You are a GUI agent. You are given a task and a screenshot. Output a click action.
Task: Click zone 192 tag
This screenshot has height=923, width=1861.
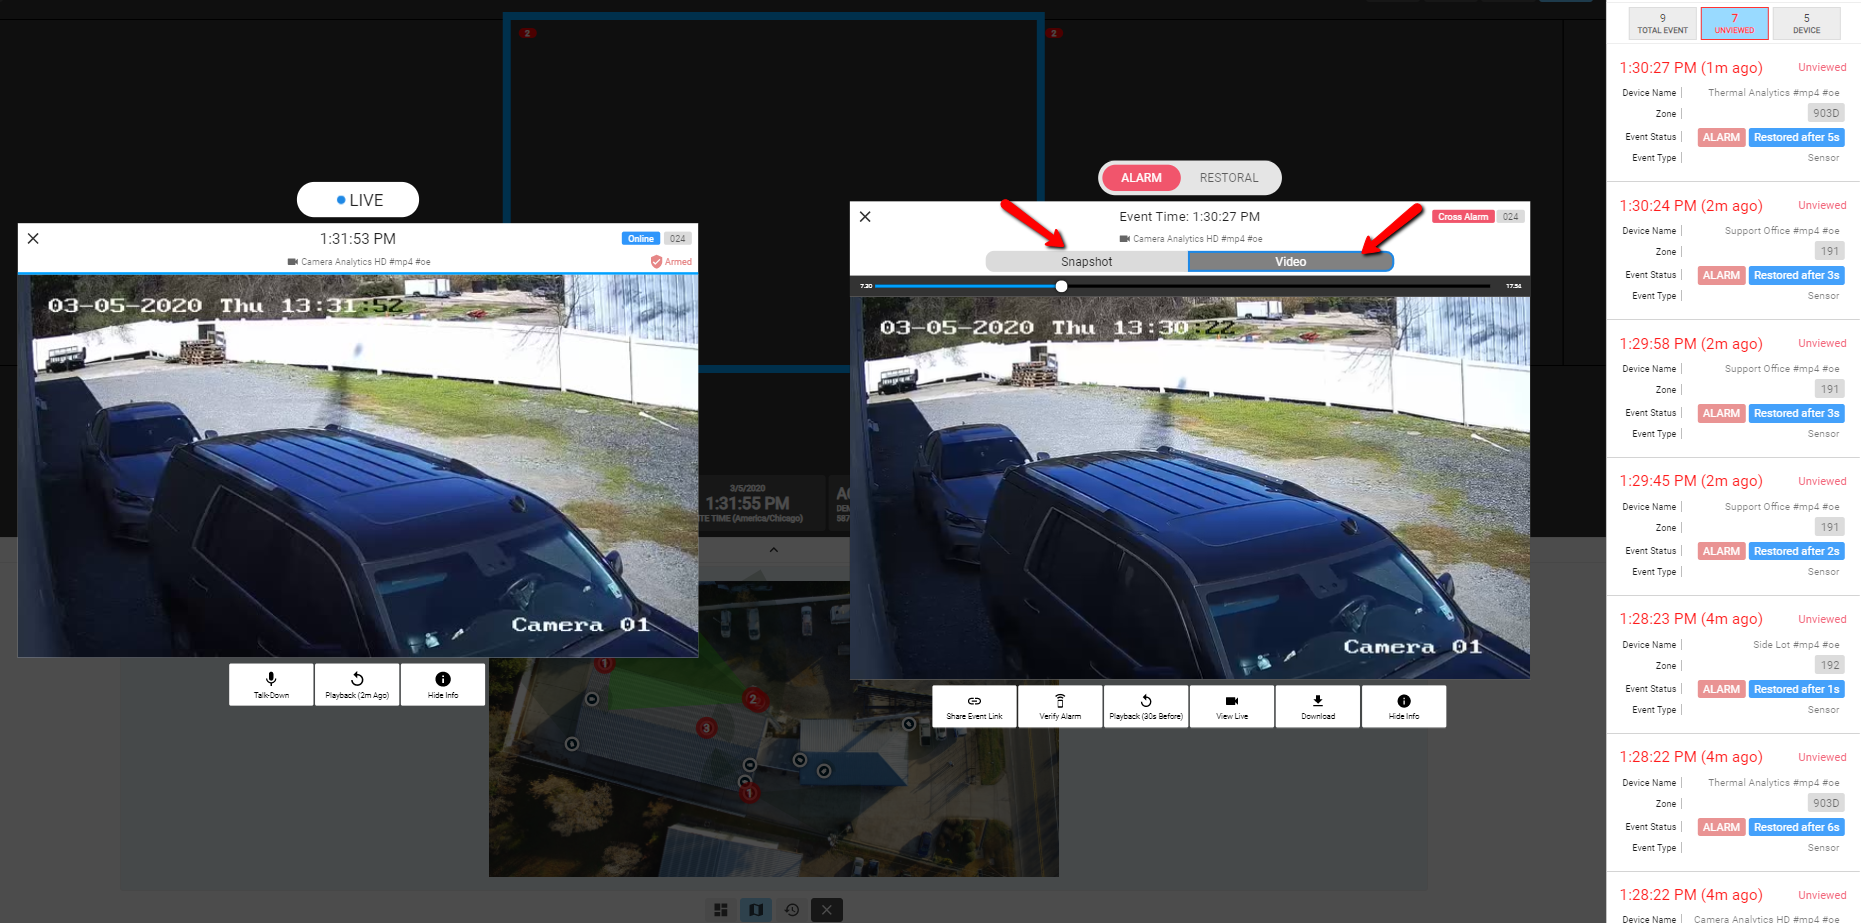pos(1829,665)
